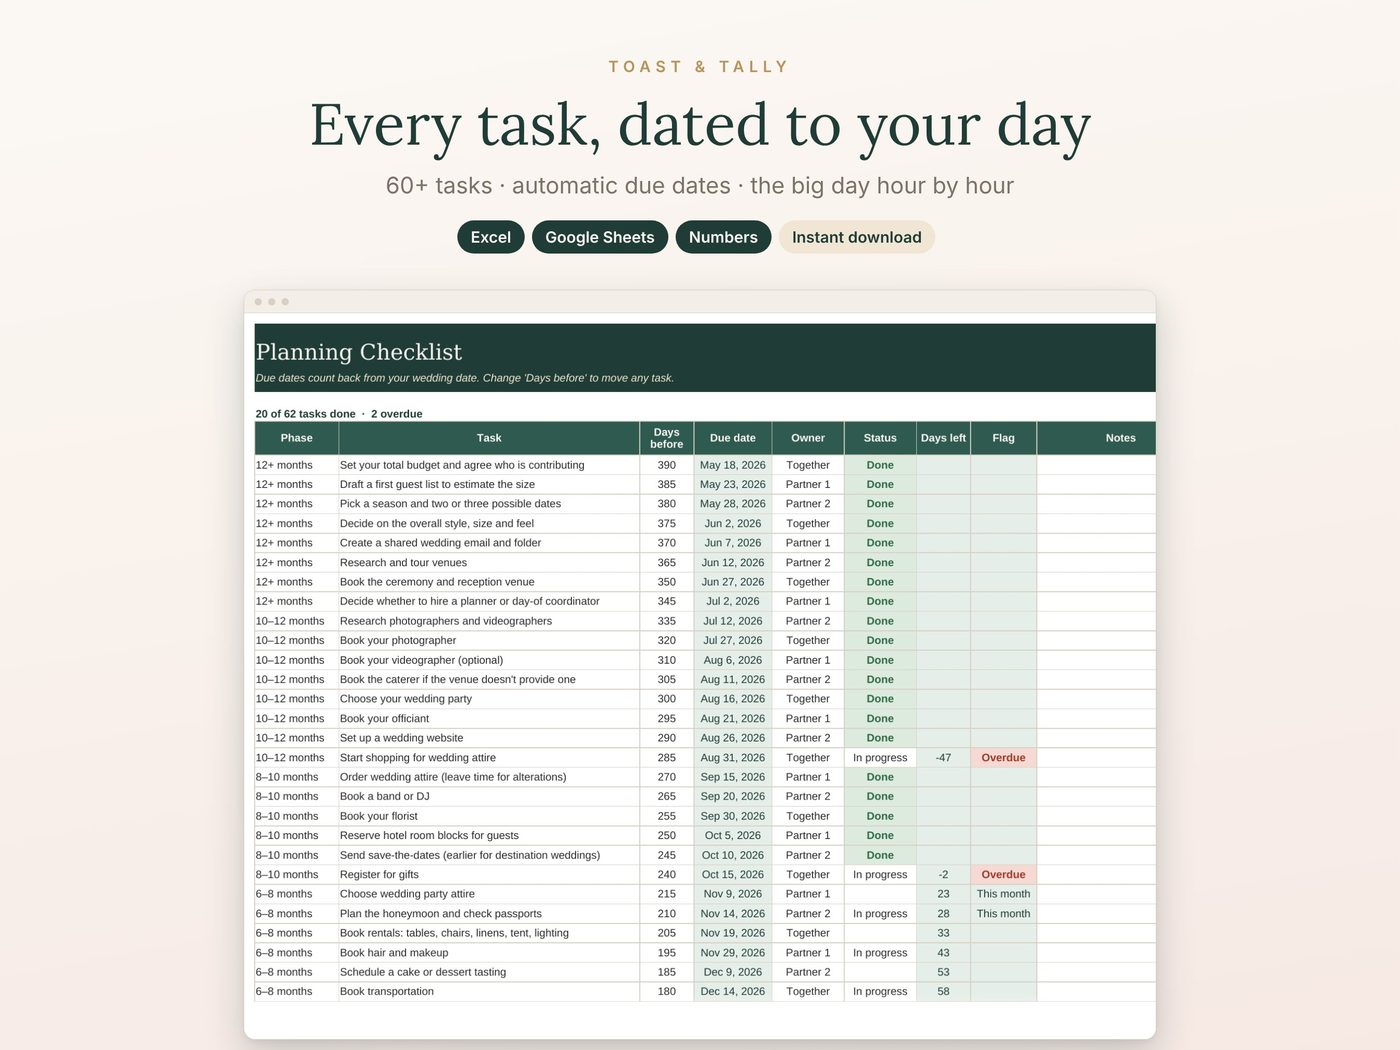Select the Overdue flag on Register for gifts
This screenshot has height=1050, width=1400.
coord(1003,875)
